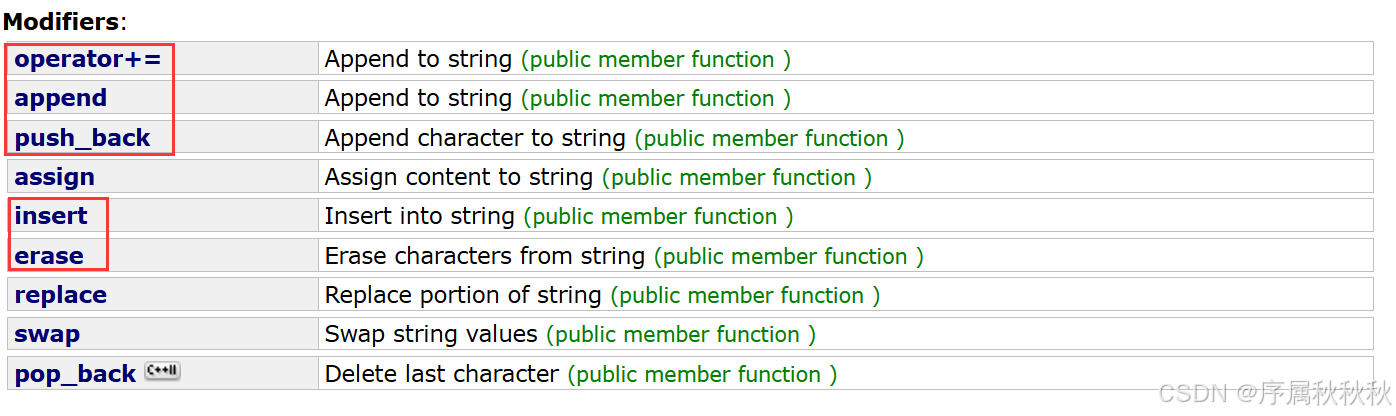Viewport: 1396px width, 416px height.
Task: Click the 'Insert into string' description text
Action: pos(420,216)
